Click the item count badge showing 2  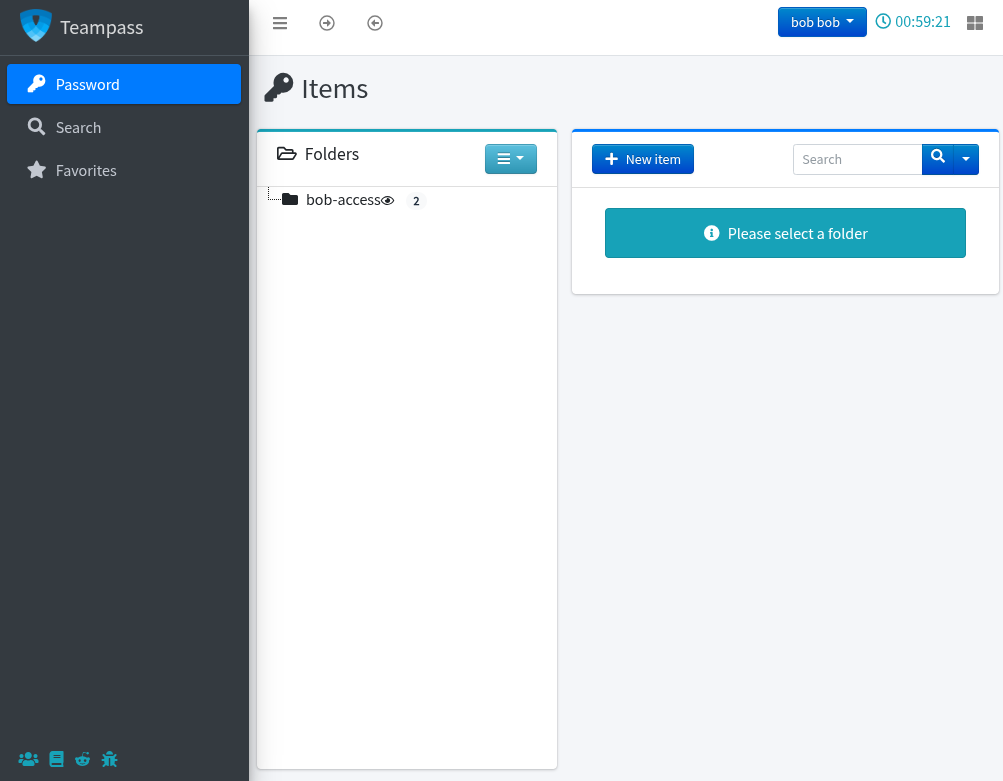pos(416,200)
